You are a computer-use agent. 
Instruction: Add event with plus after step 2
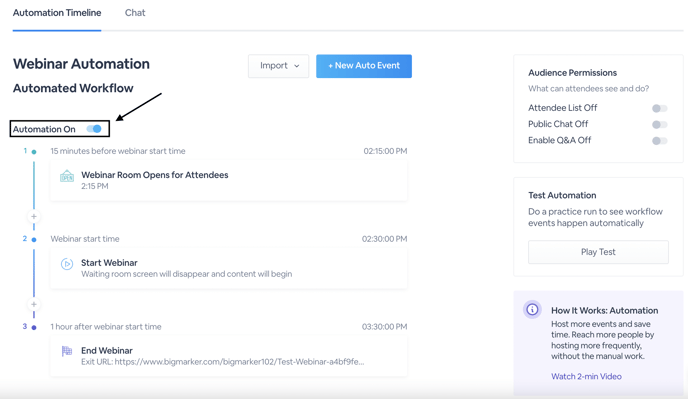(34, 304)
